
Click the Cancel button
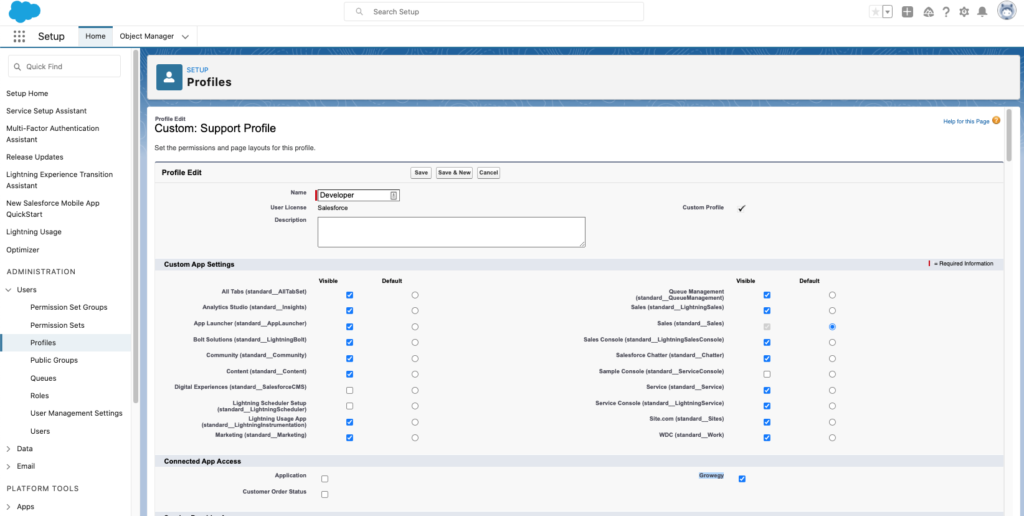488,173
